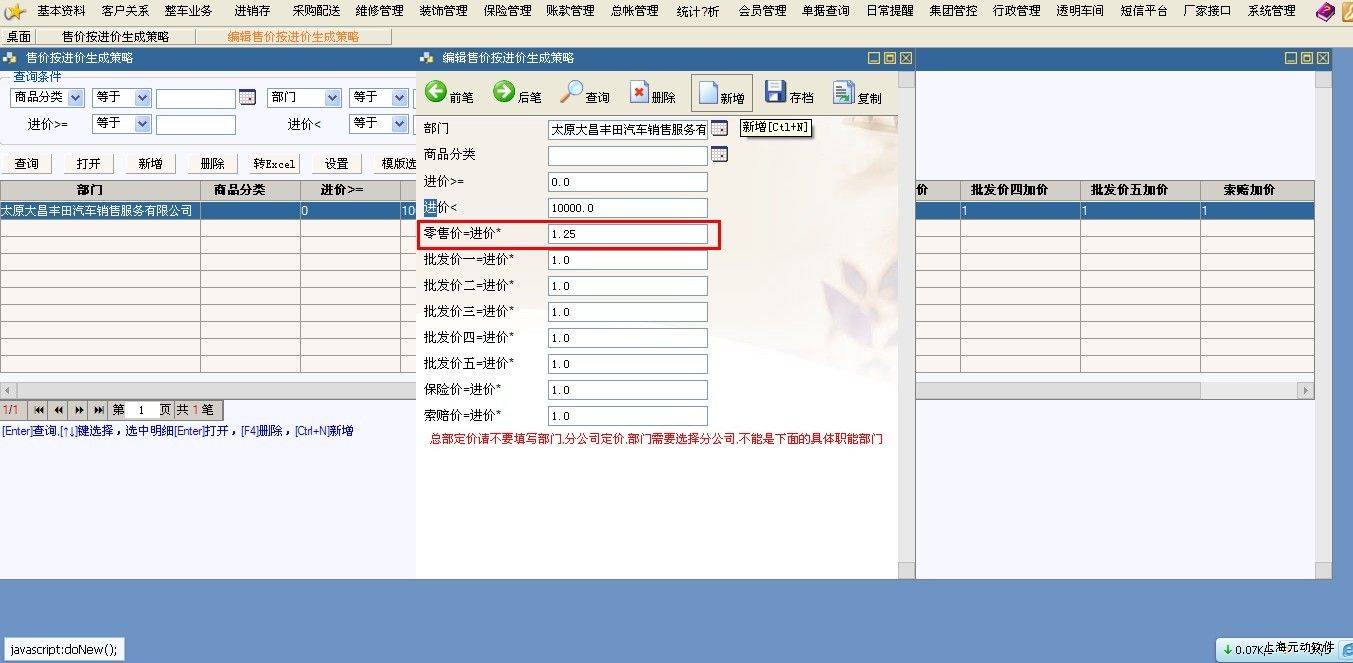1353x663 pixels.
Task: Open the 系统管理 menu
Action: click(1271, 11)
